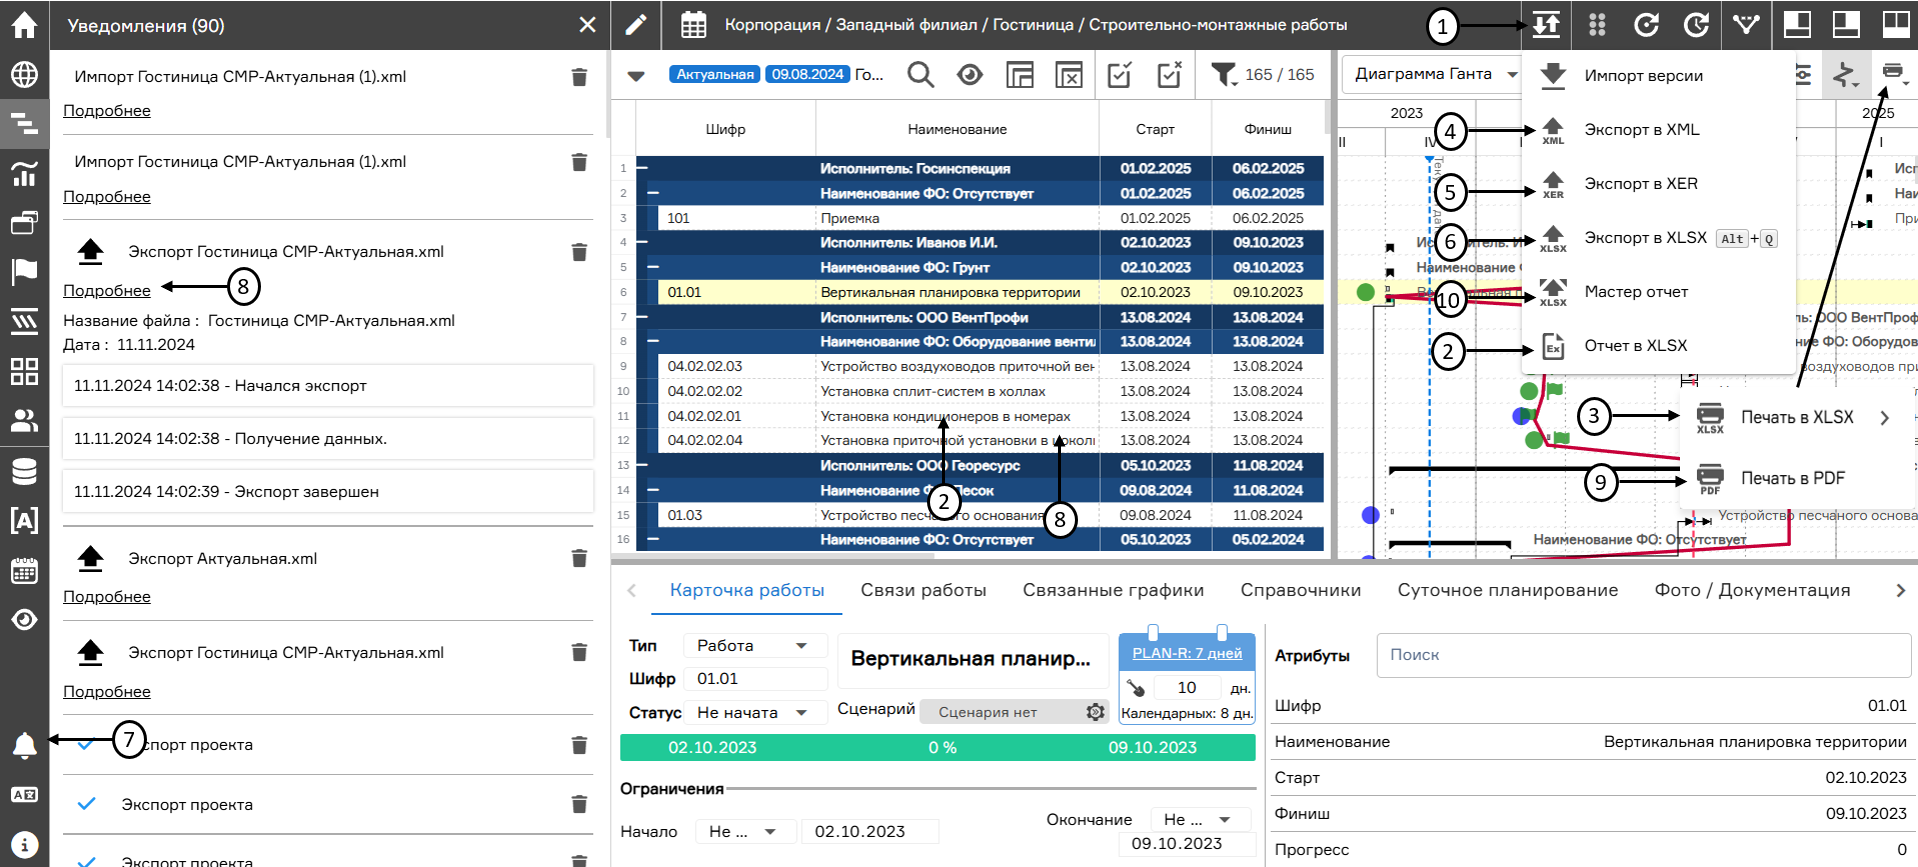
Task: Expand the toolbar dropdown arrow before Актуальная
Action: [636, 76]
